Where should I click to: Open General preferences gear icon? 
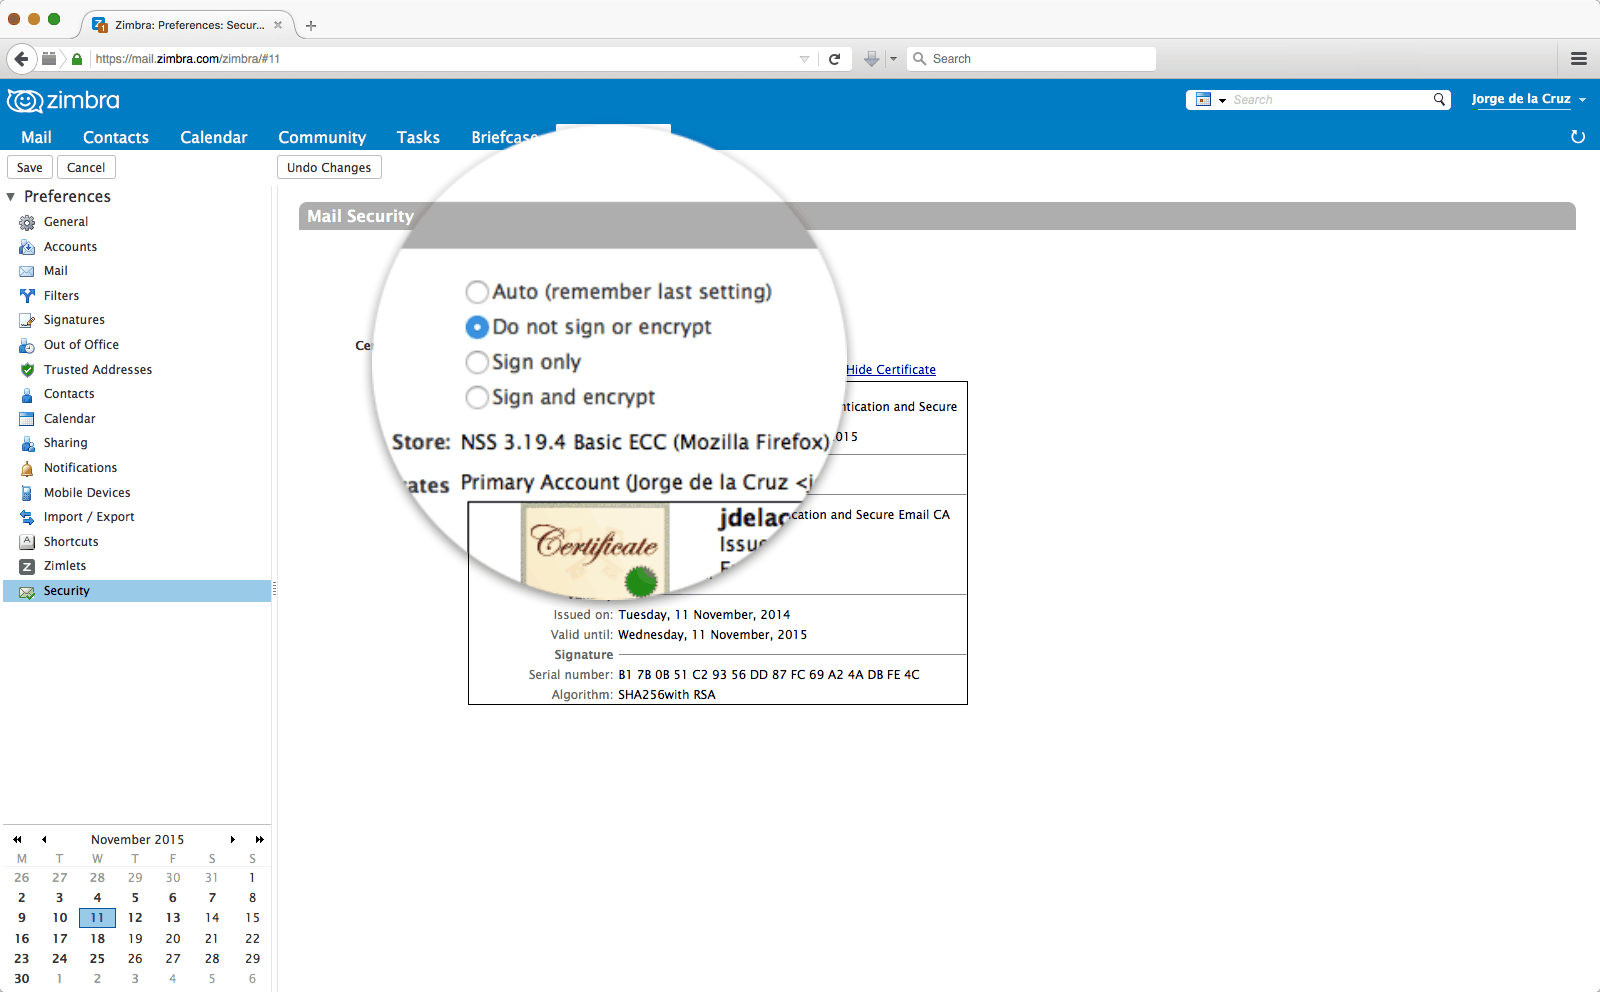pyautogui.click(x=27, y=222)
